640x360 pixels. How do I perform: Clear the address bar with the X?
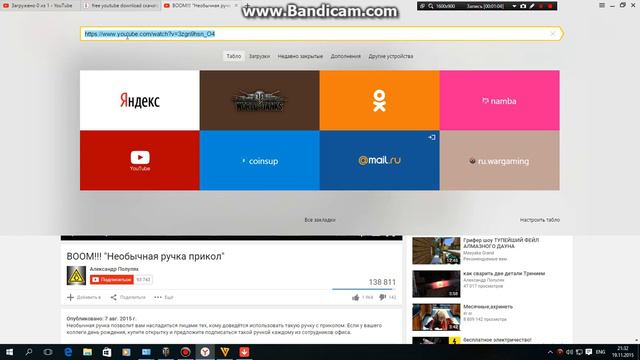[x=553, y=34]
